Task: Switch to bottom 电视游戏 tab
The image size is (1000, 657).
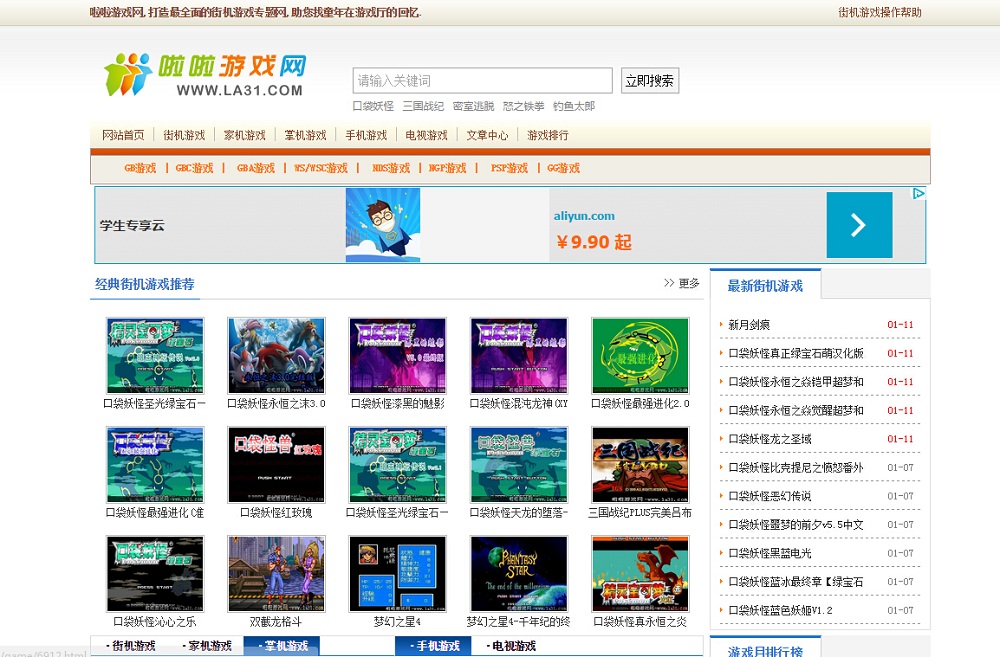Action: click(x=510, y=646)
